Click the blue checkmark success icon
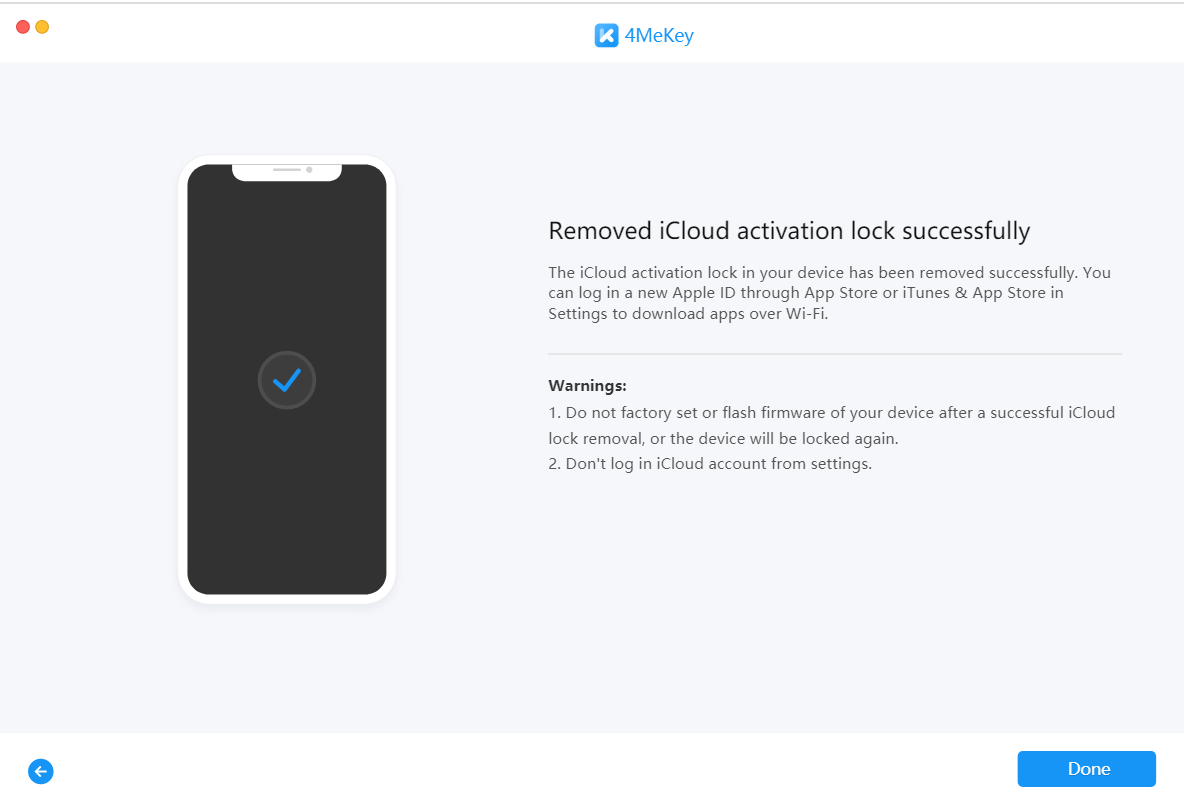The height and width of the screenshot is (797, 1184). [x=287, y=380]
